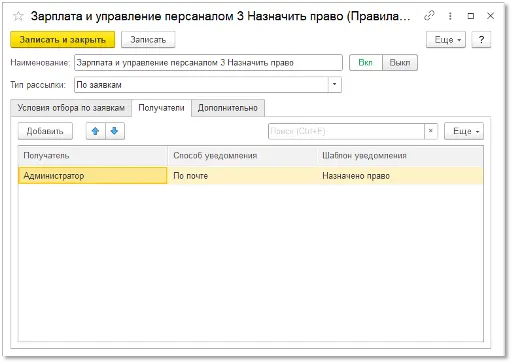The height and width of the screenshot is (364, 513).
Task: Click the Способ уведомления column header
Action: pyautogui.click(x=242, y=156)
